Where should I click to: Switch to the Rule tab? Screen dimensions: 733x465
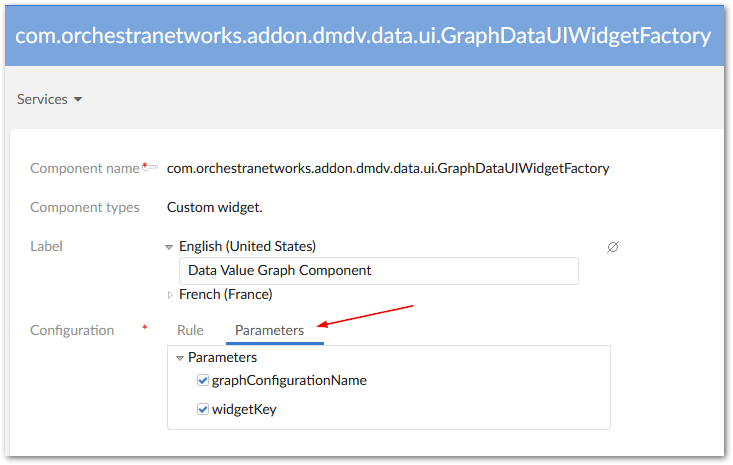[x=190, y=330]
